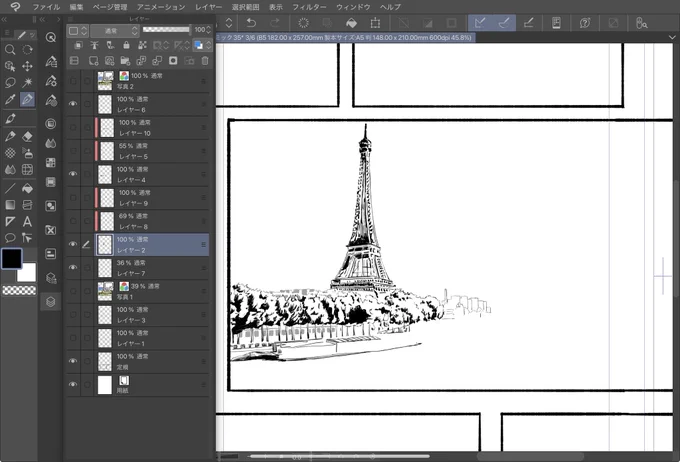Viewport: 680px width, 462px height.
Task: Click the black main color swatch
Action: 12,258
